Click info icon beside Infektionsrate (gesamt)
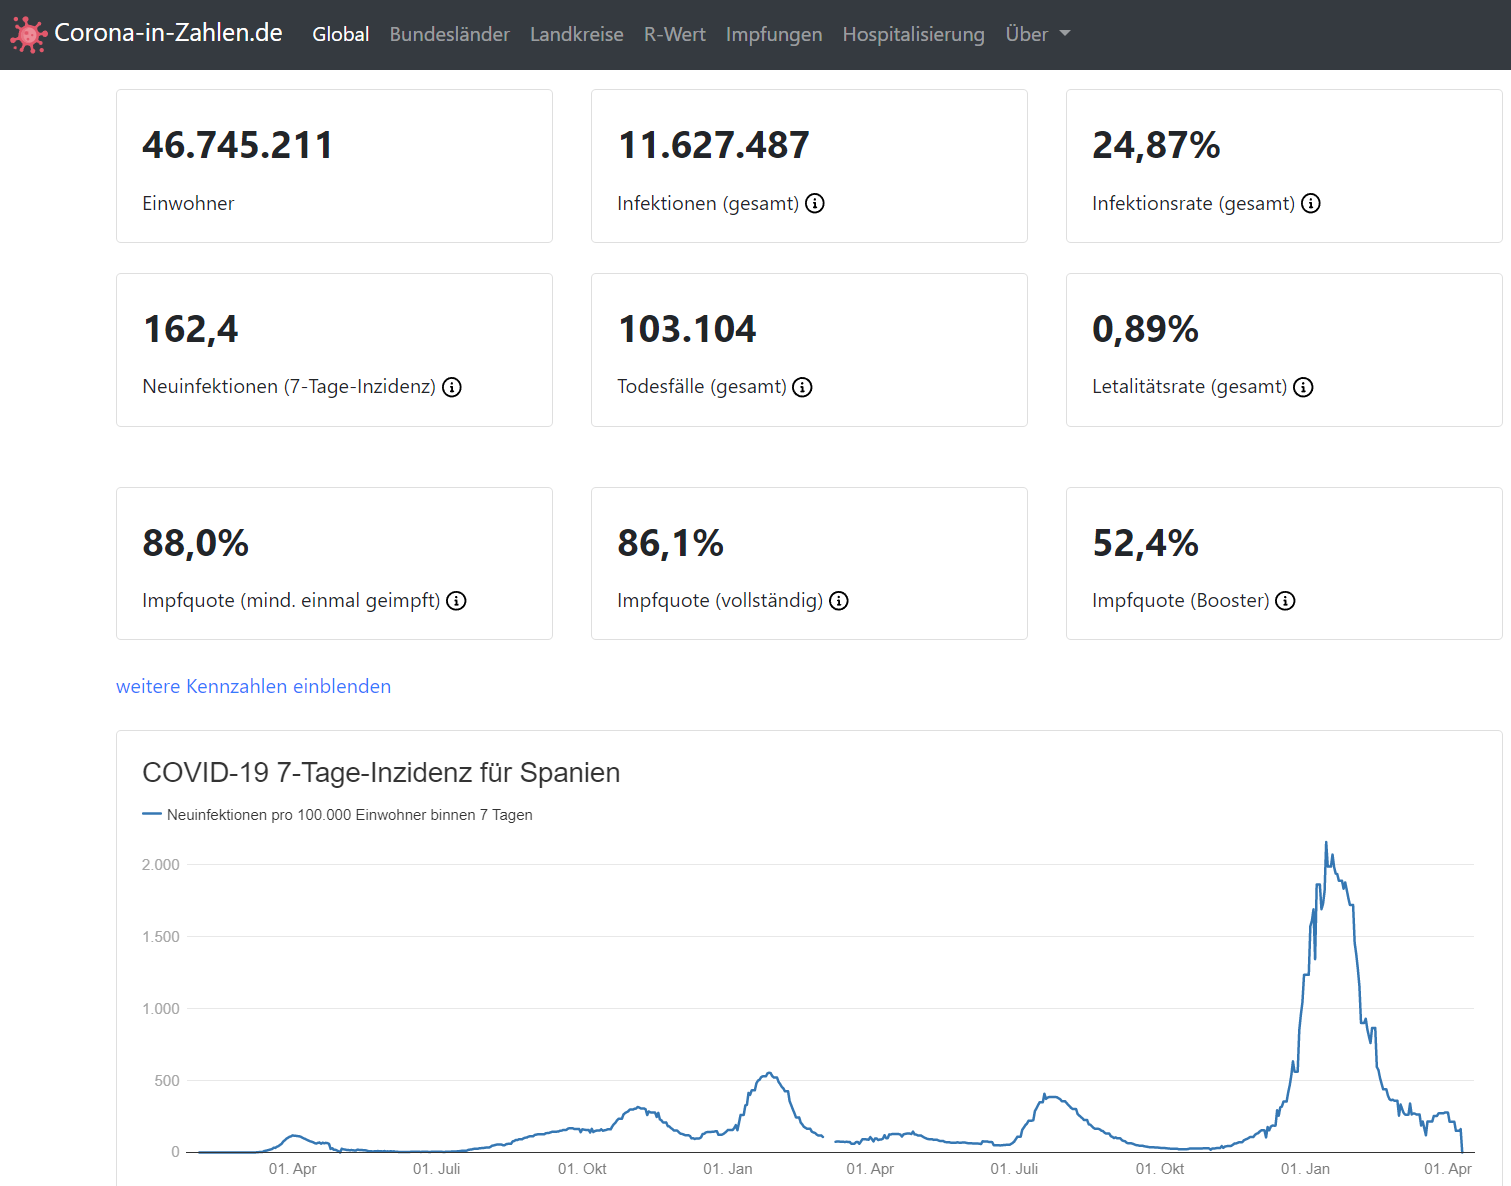 1310,204
